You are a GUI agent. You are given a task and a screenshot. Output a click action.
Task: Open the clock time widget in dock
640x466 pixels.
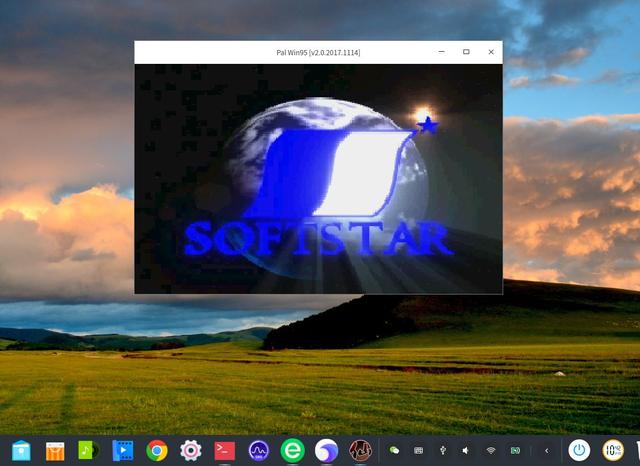click(613, 450)
